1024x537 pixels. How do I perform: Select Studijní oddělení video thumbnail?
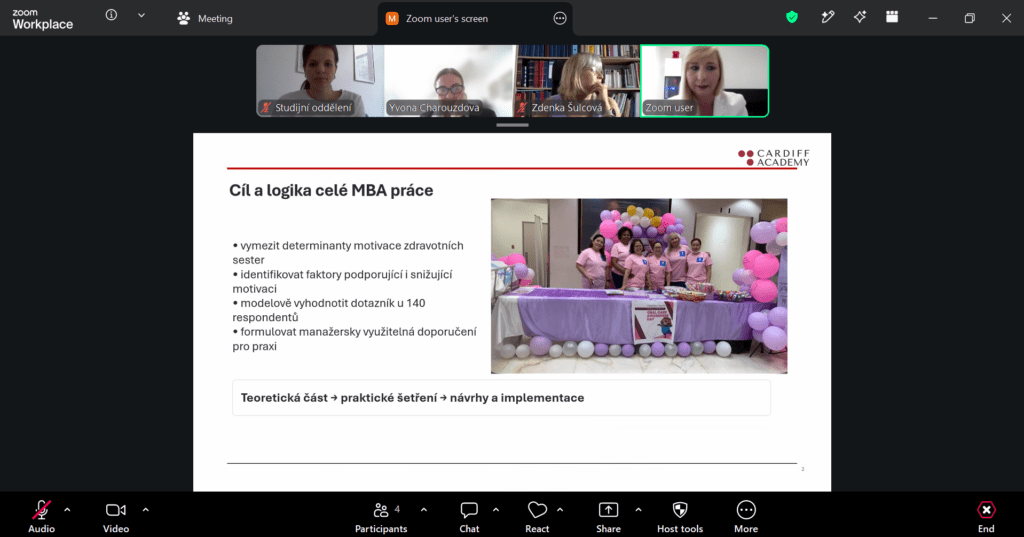pos(320,81)
